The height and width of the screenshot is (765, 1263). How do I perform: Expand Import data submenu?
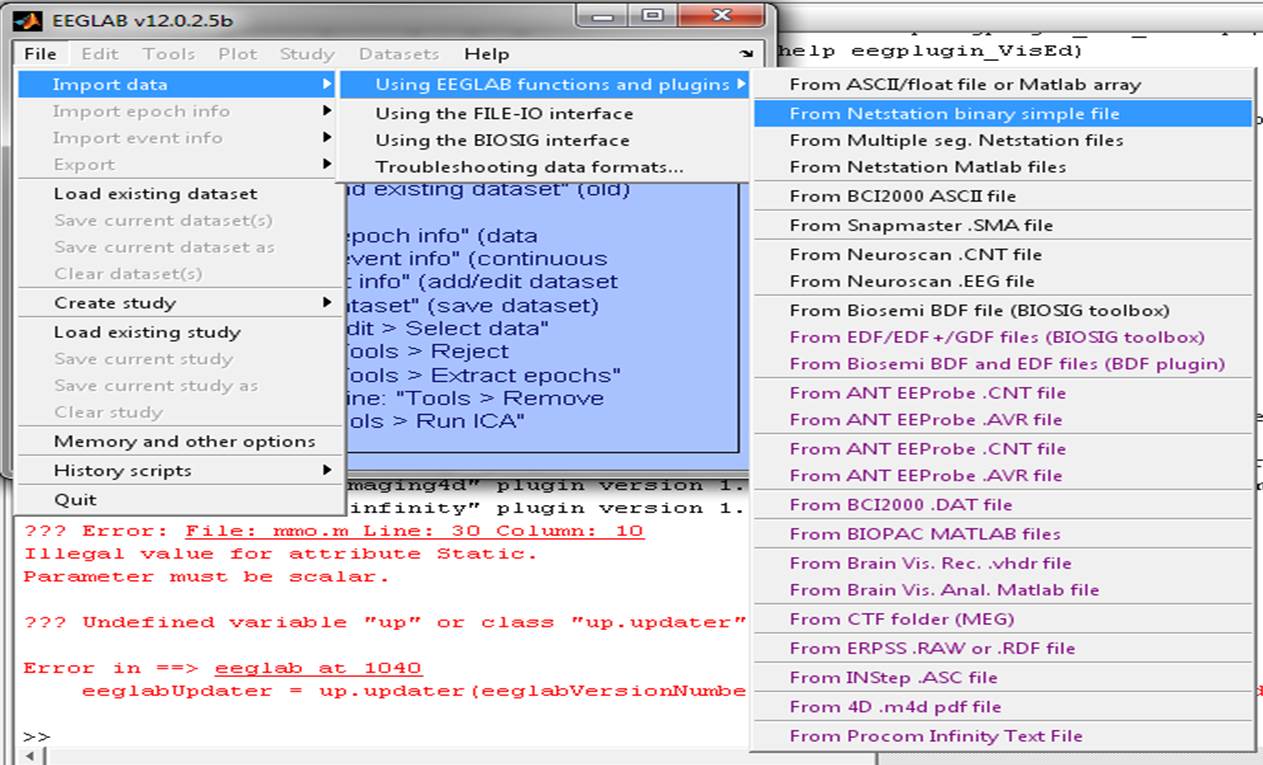180,85
